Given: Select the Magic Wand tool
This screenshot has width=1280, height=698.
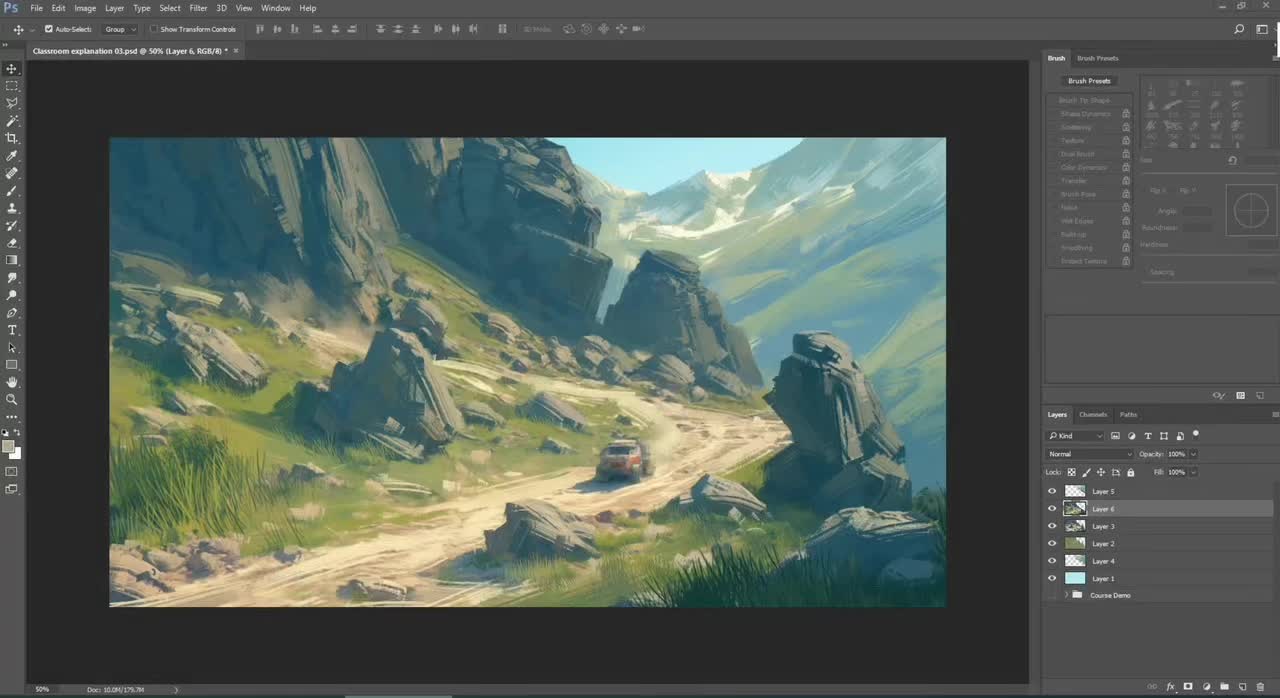Looking at the screenshot, I should point(12,121).
